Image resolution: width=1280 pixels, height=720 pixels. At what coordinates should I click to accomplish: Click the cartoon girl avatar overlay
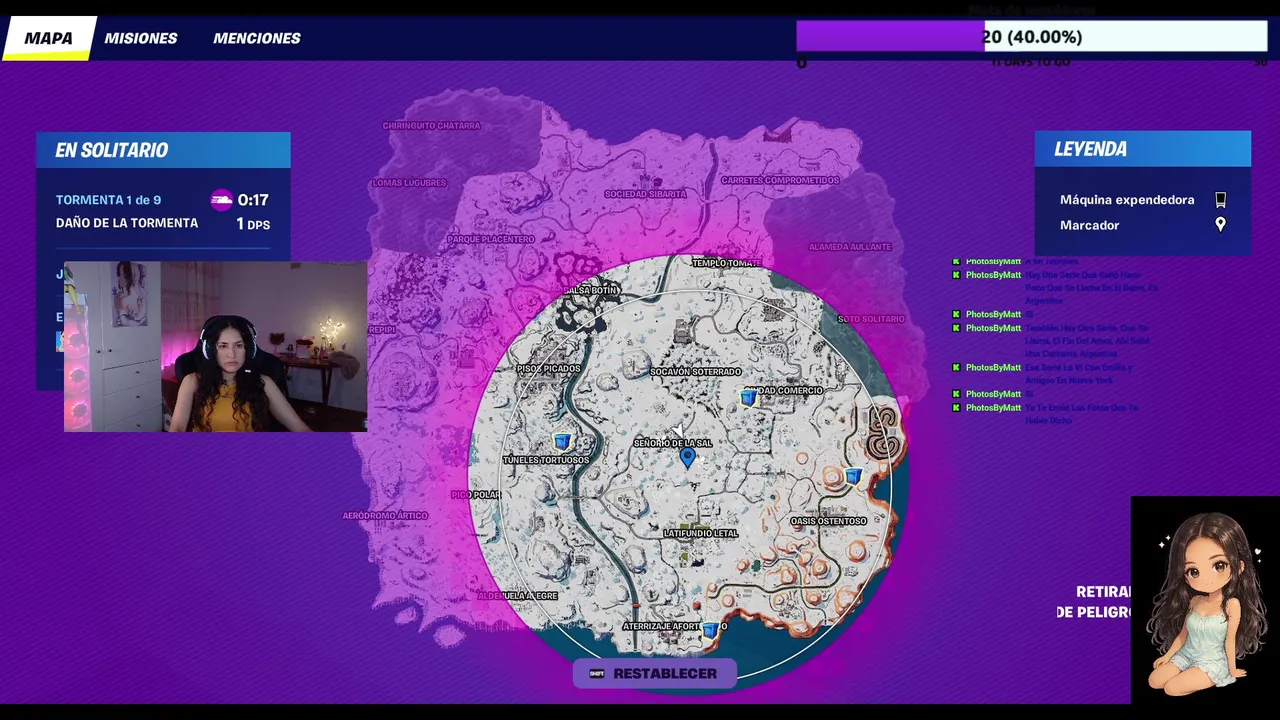1205,600
